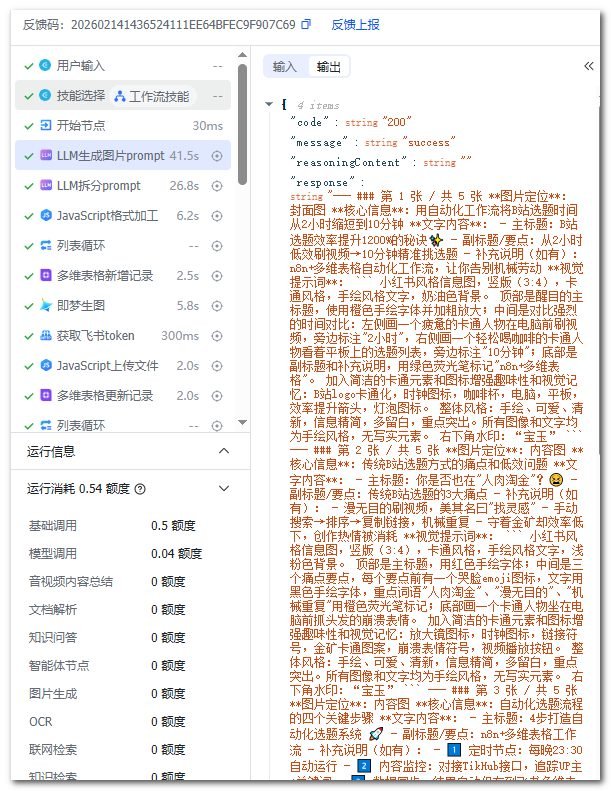The image size is (611, 791).
Task: Select the 多维表格新增记录 step
Action: click(x=123, y=275)
